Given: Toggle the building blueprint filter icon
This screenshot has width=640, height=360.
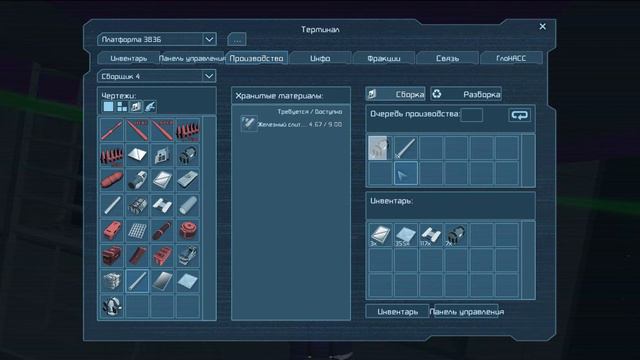Looking at the screenshot, I should 136,107.
